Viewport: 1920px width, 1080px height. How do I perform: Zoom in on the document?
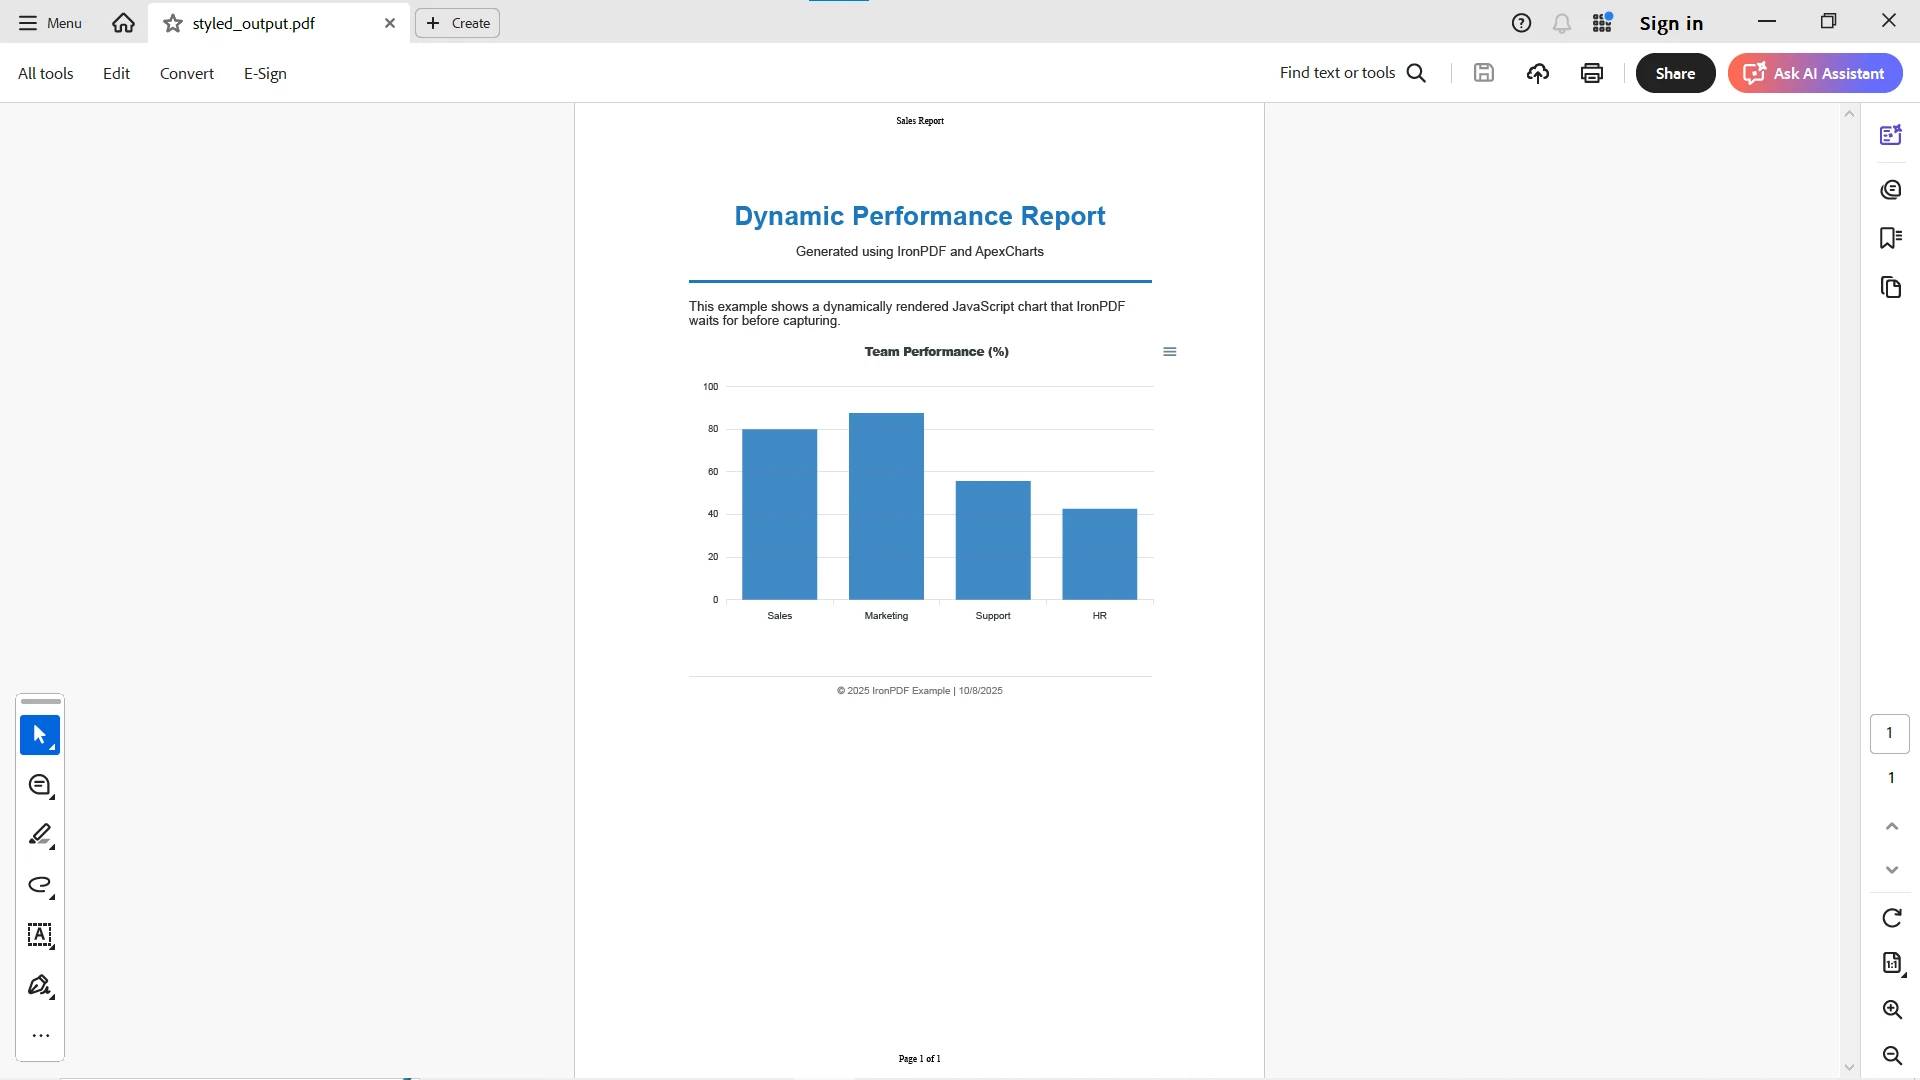coord(1891,1010)
